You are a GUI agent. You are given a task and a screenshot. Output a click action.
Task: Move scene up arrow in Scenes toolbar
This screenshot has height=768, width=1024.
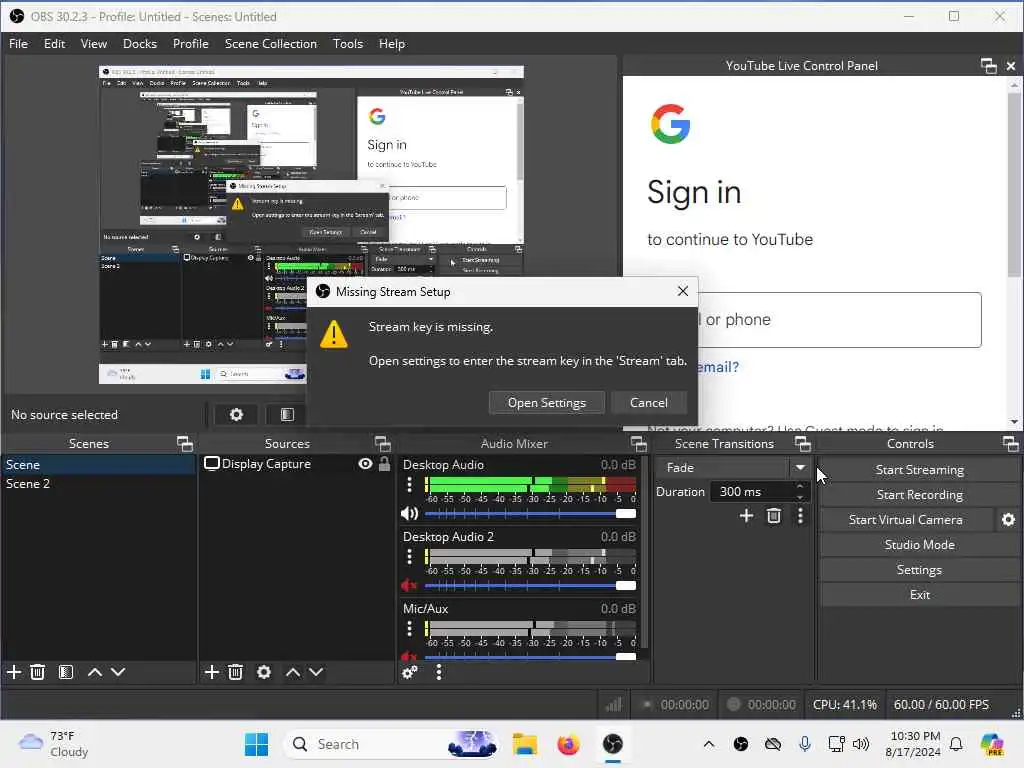(x=95, y=672)
